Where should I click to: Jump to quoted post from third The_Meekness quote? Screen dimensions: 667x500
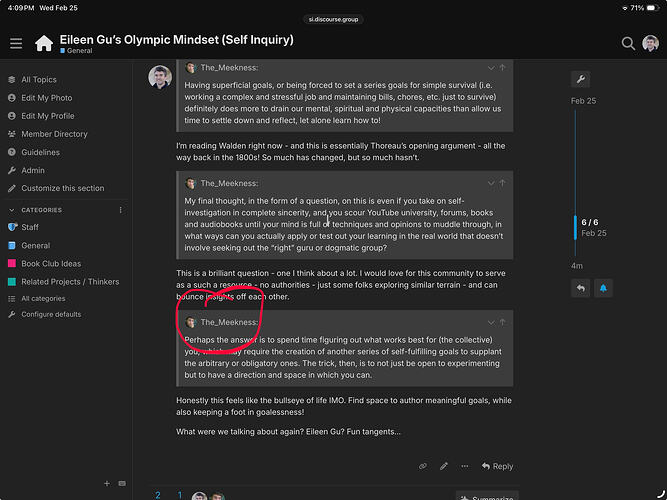coord(502,322)
